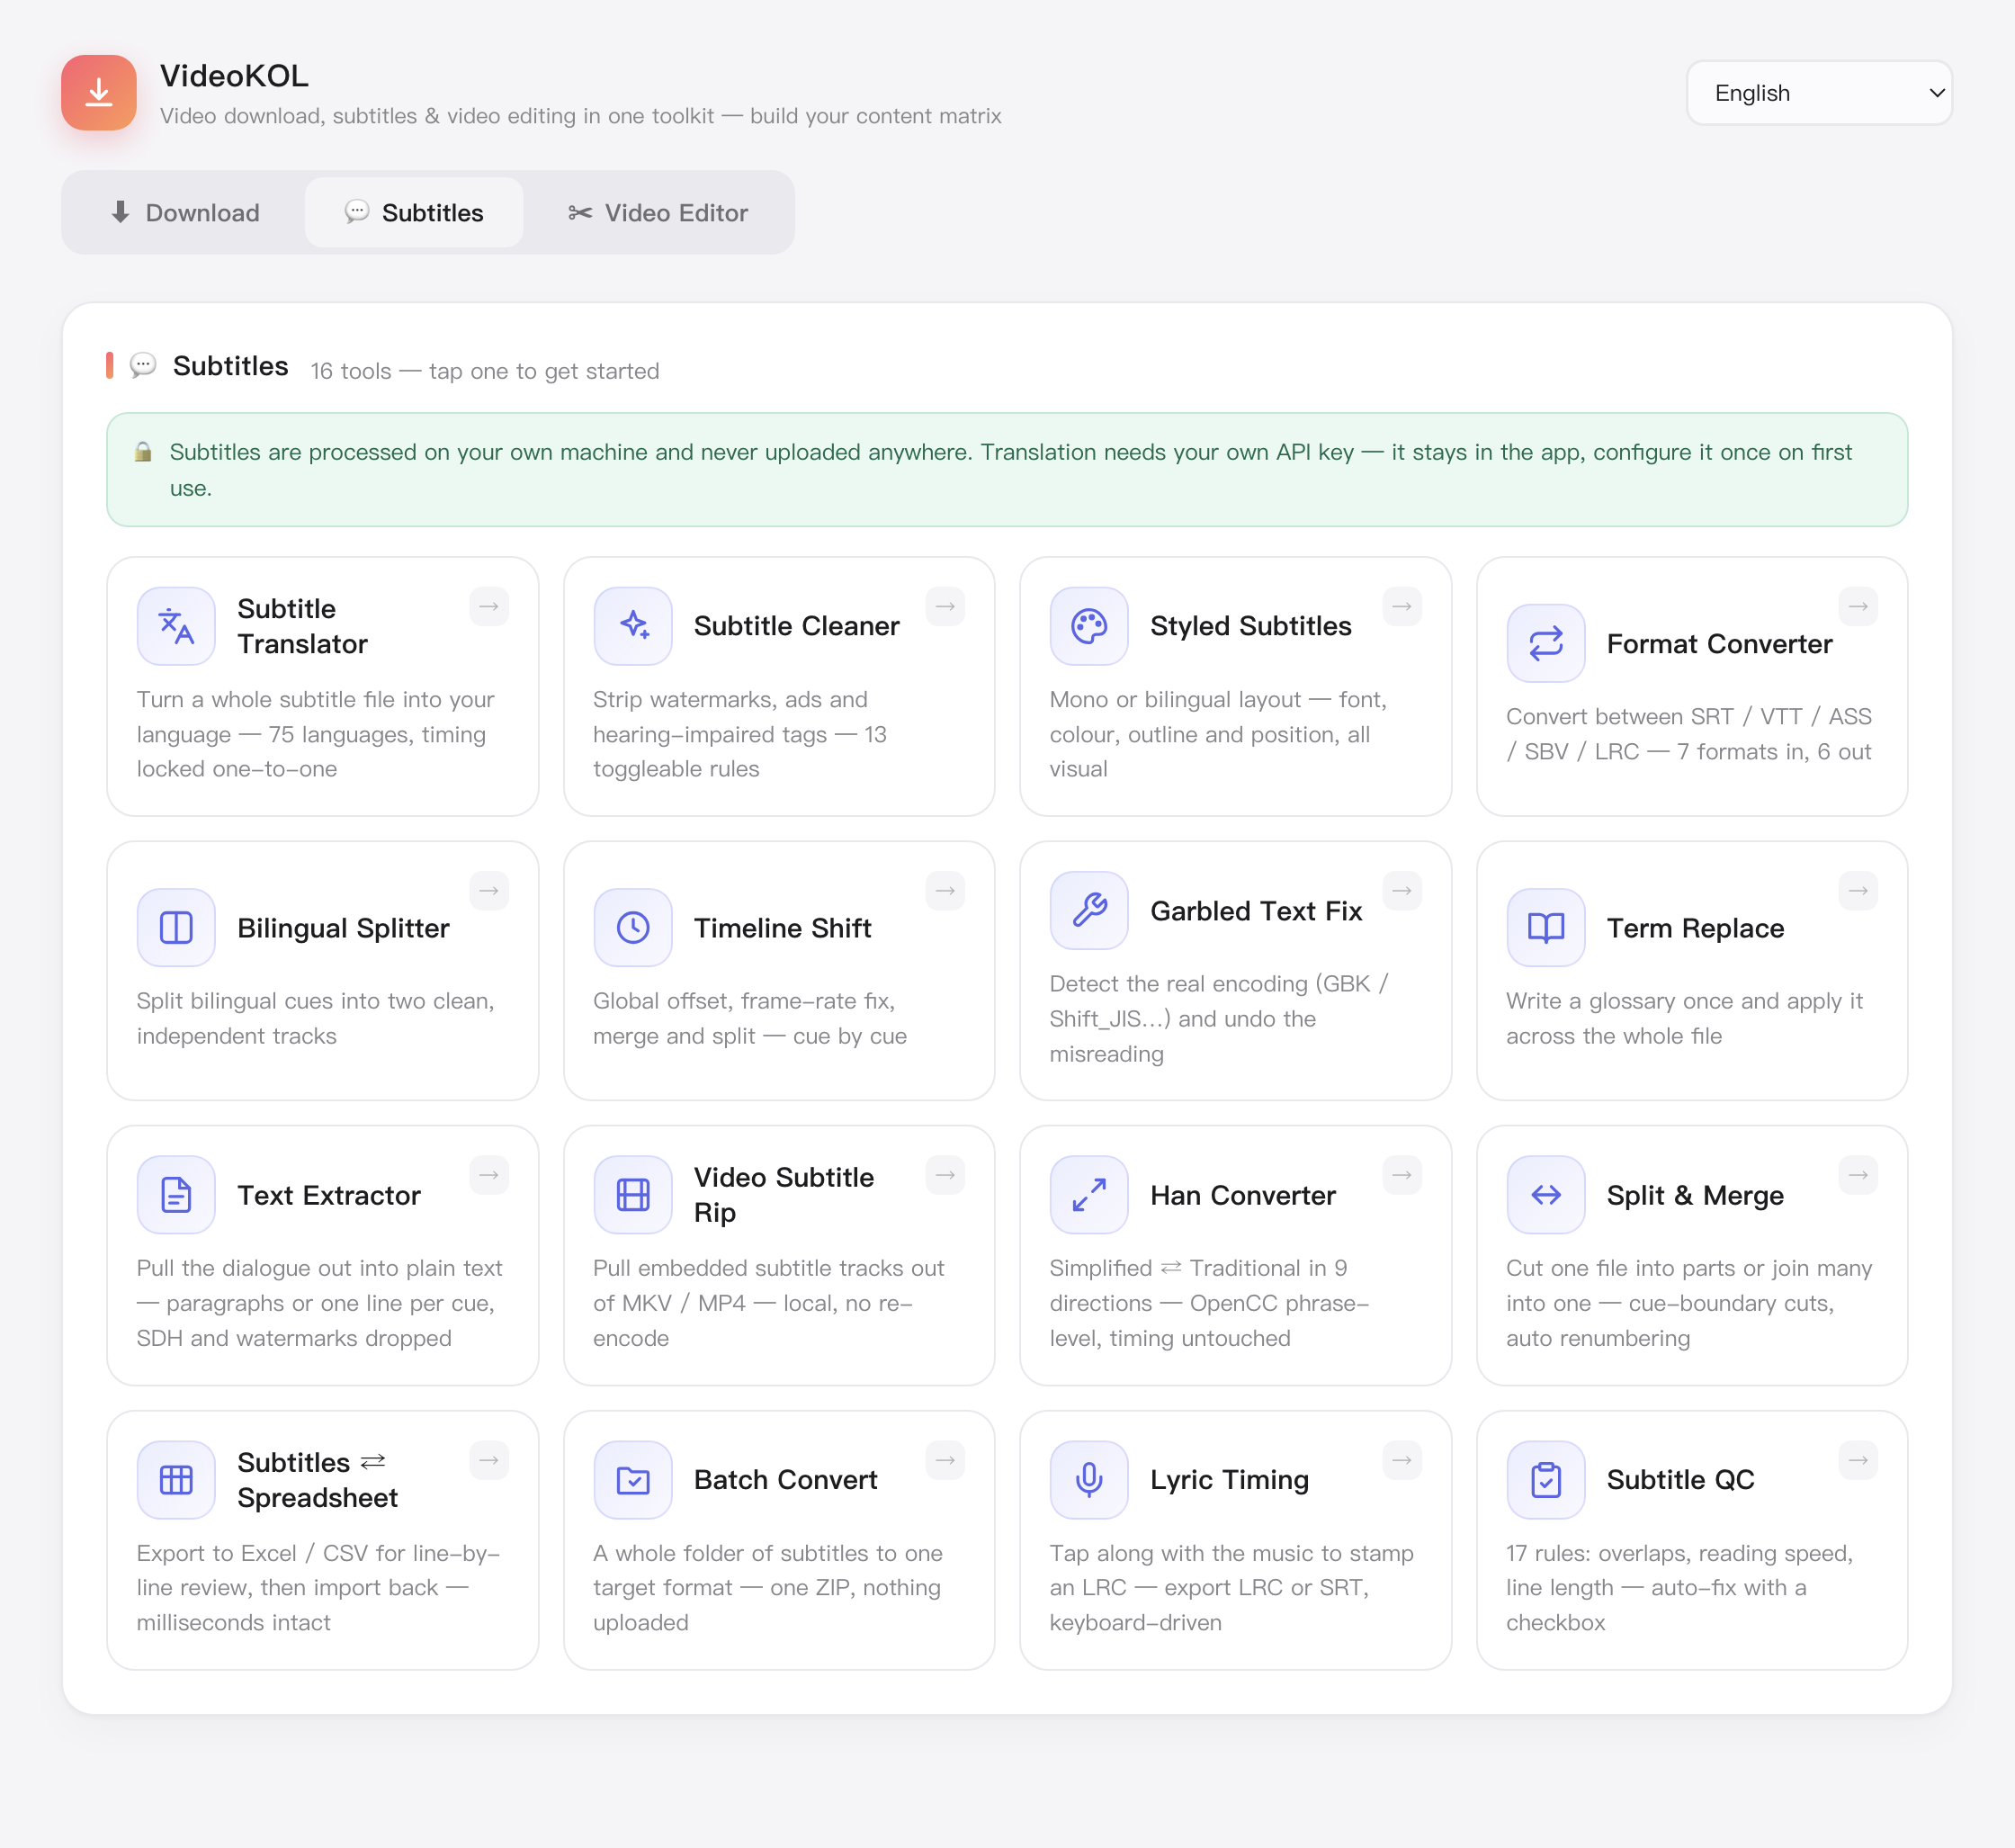Click the Batch Convert folder icon
2015x1848 pixels.
point(633,1480)
